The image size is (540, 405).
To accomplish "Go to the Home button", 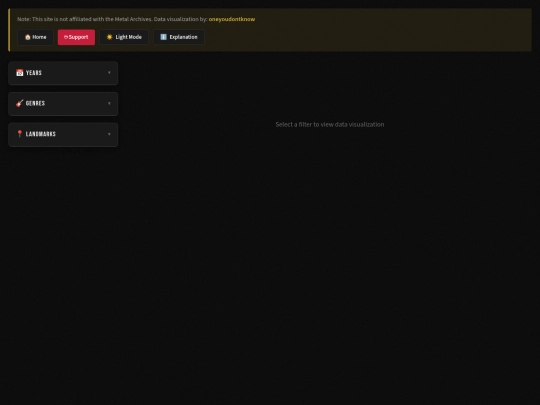I will coord(35,37).
